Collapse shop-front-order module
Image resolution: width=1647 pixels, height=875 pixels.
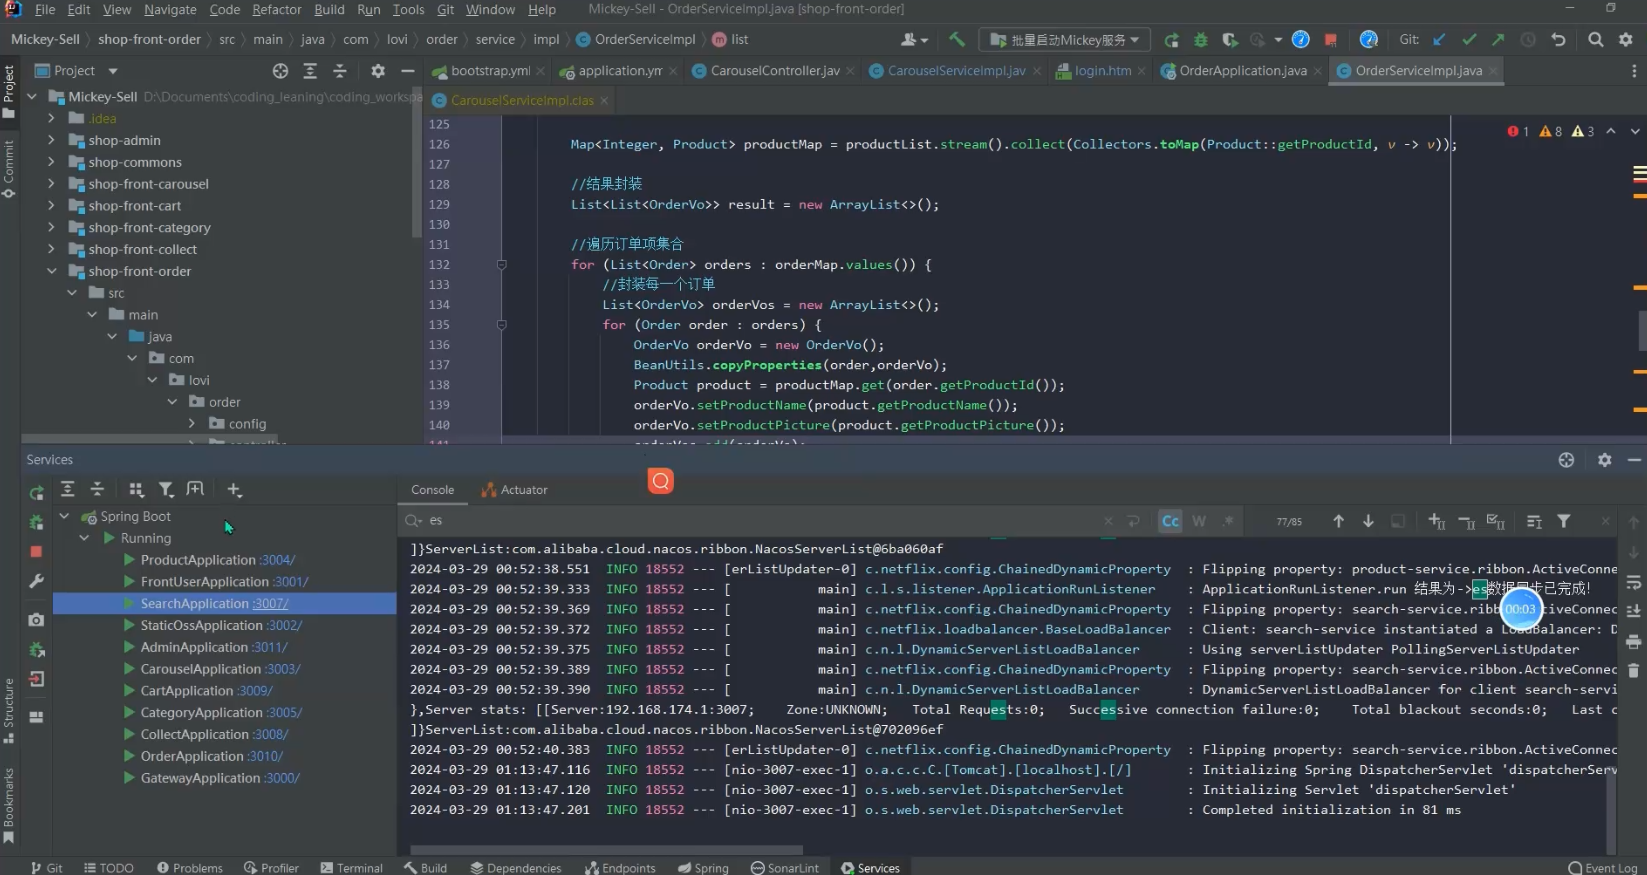coord(51,271)
